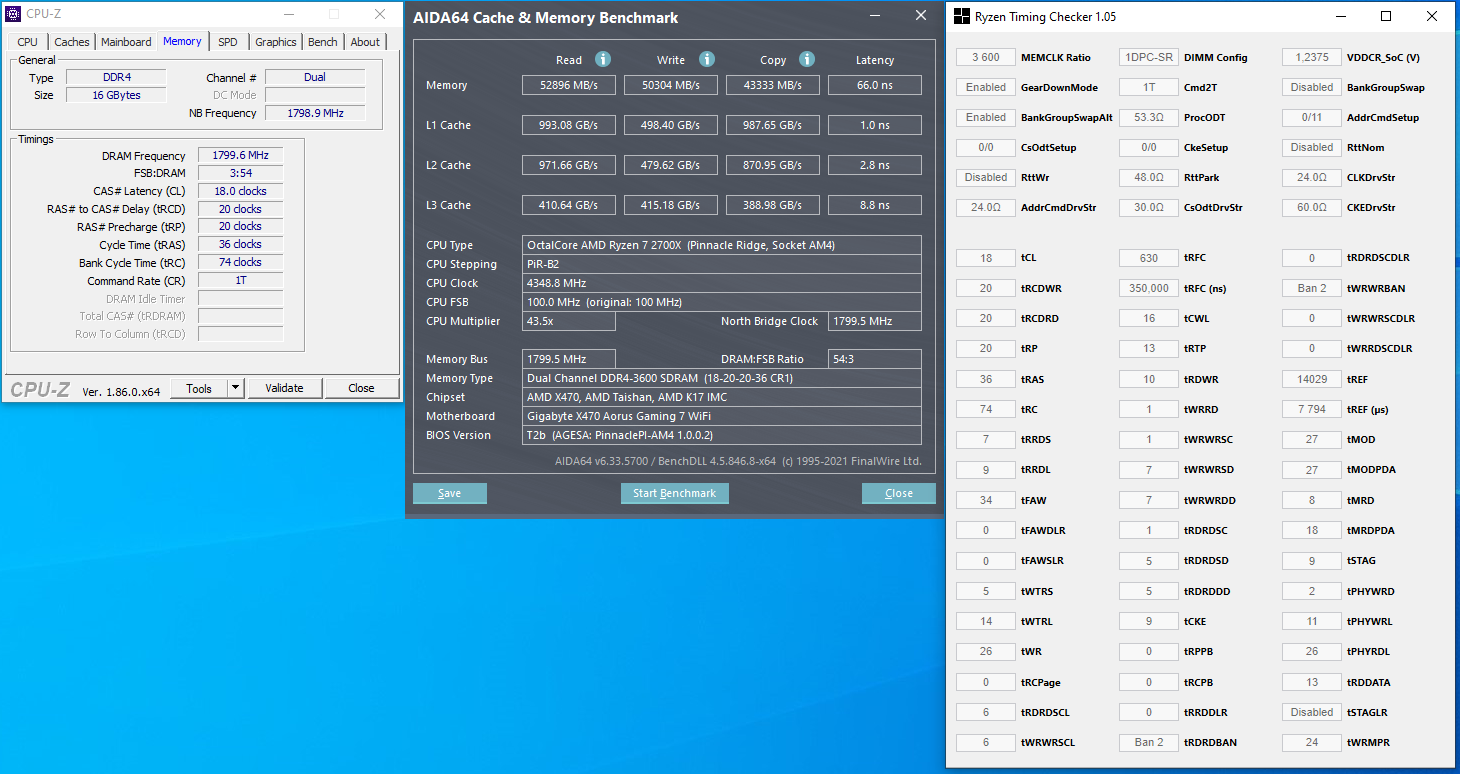Click CPU Multiplier value 43.5x
Image resolution: width=1460 pixels, height=774 pixels.
click(569, 321)
